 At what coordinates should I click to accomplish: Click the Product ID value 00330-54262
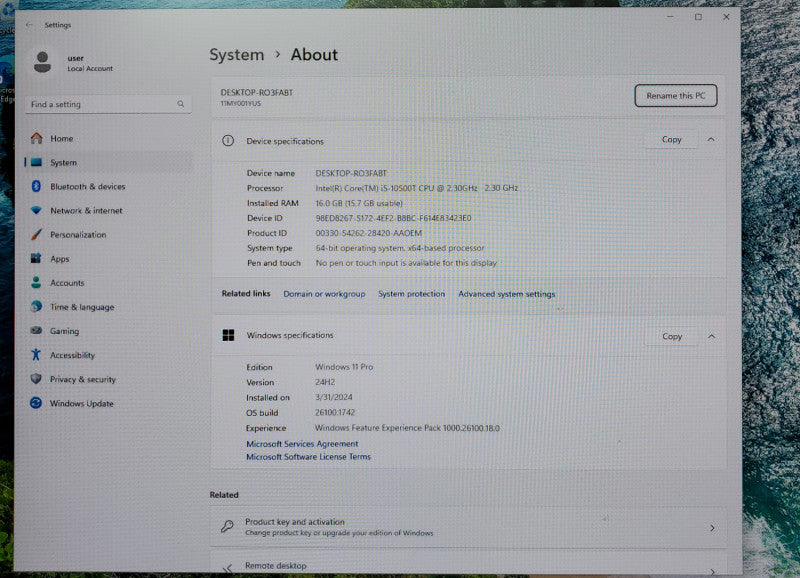click(368, 233)
